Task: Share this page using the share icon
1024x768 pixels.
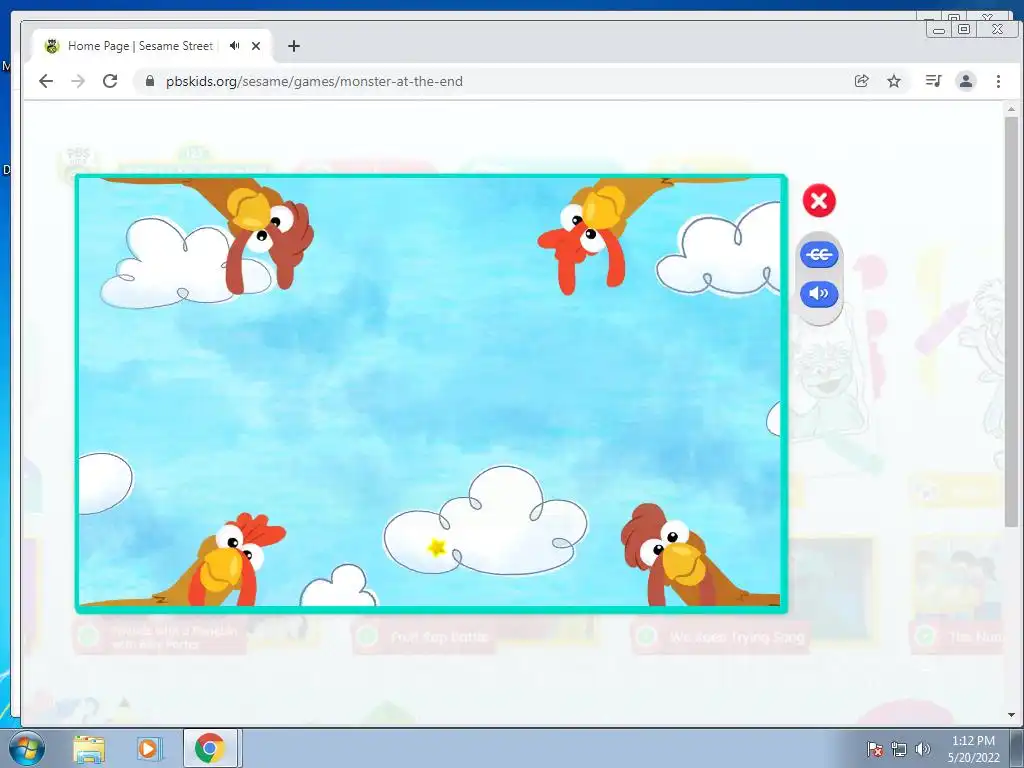Action: tap(861, 81)
